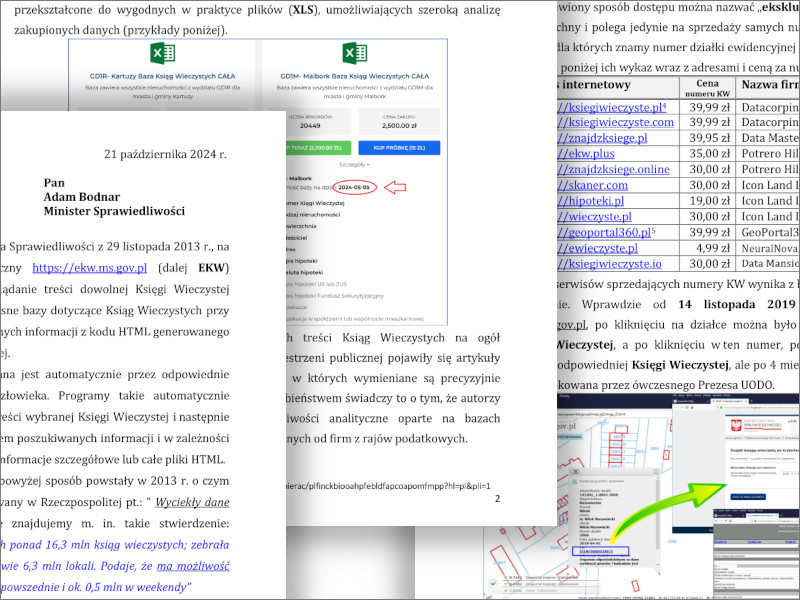Click the page number 2

click(497, 498)
